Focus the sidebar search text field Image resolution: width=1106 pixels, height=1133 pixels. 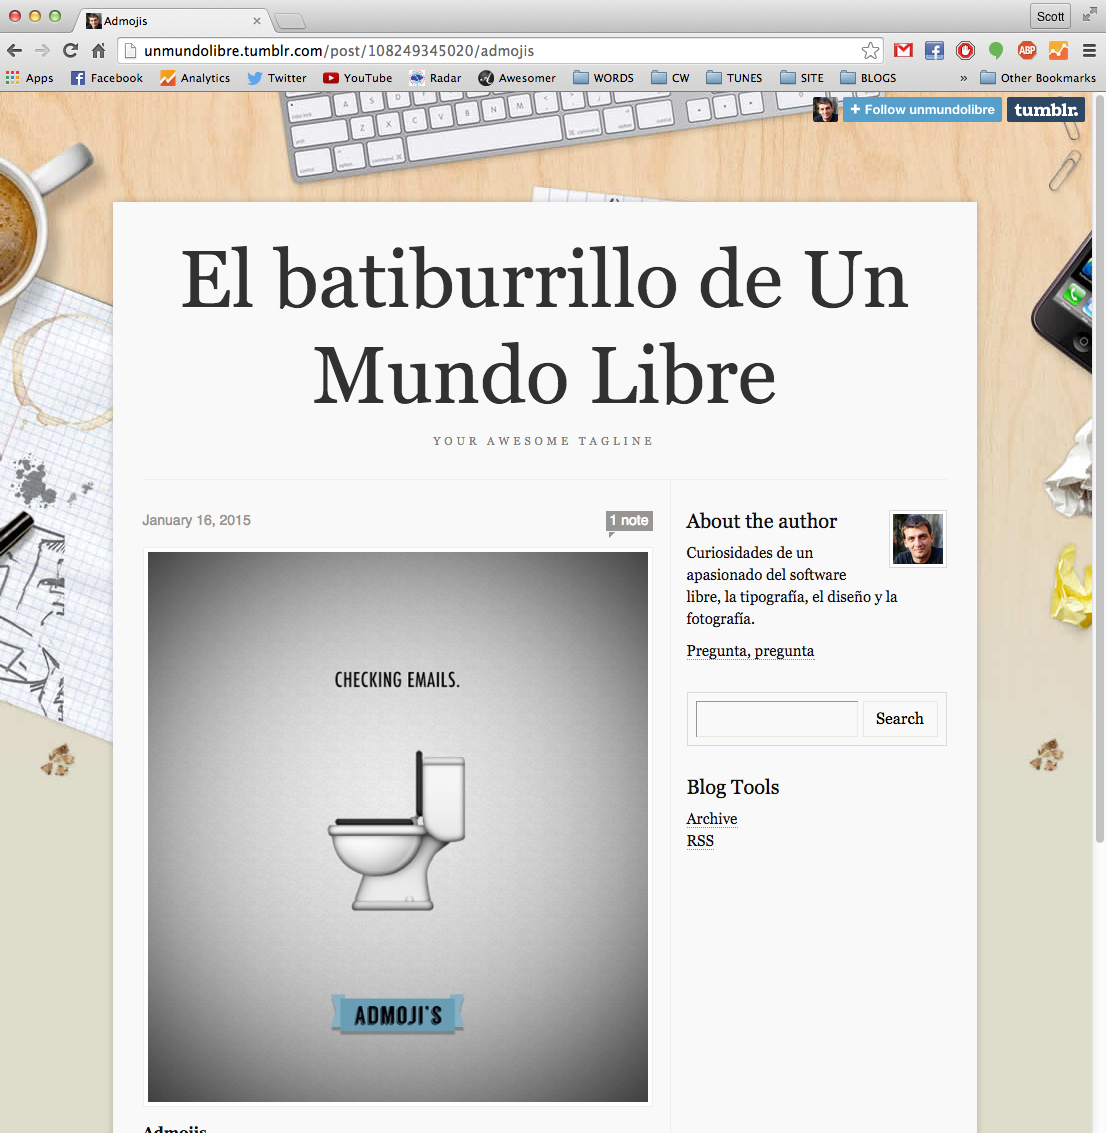tap(777, 719)
